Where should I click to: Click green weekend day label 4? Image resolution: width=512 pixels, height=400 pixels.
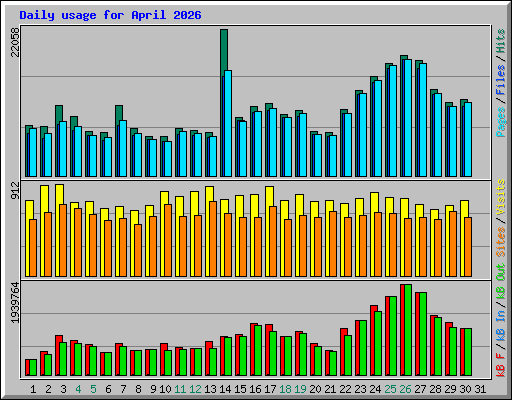click(78, 389)
